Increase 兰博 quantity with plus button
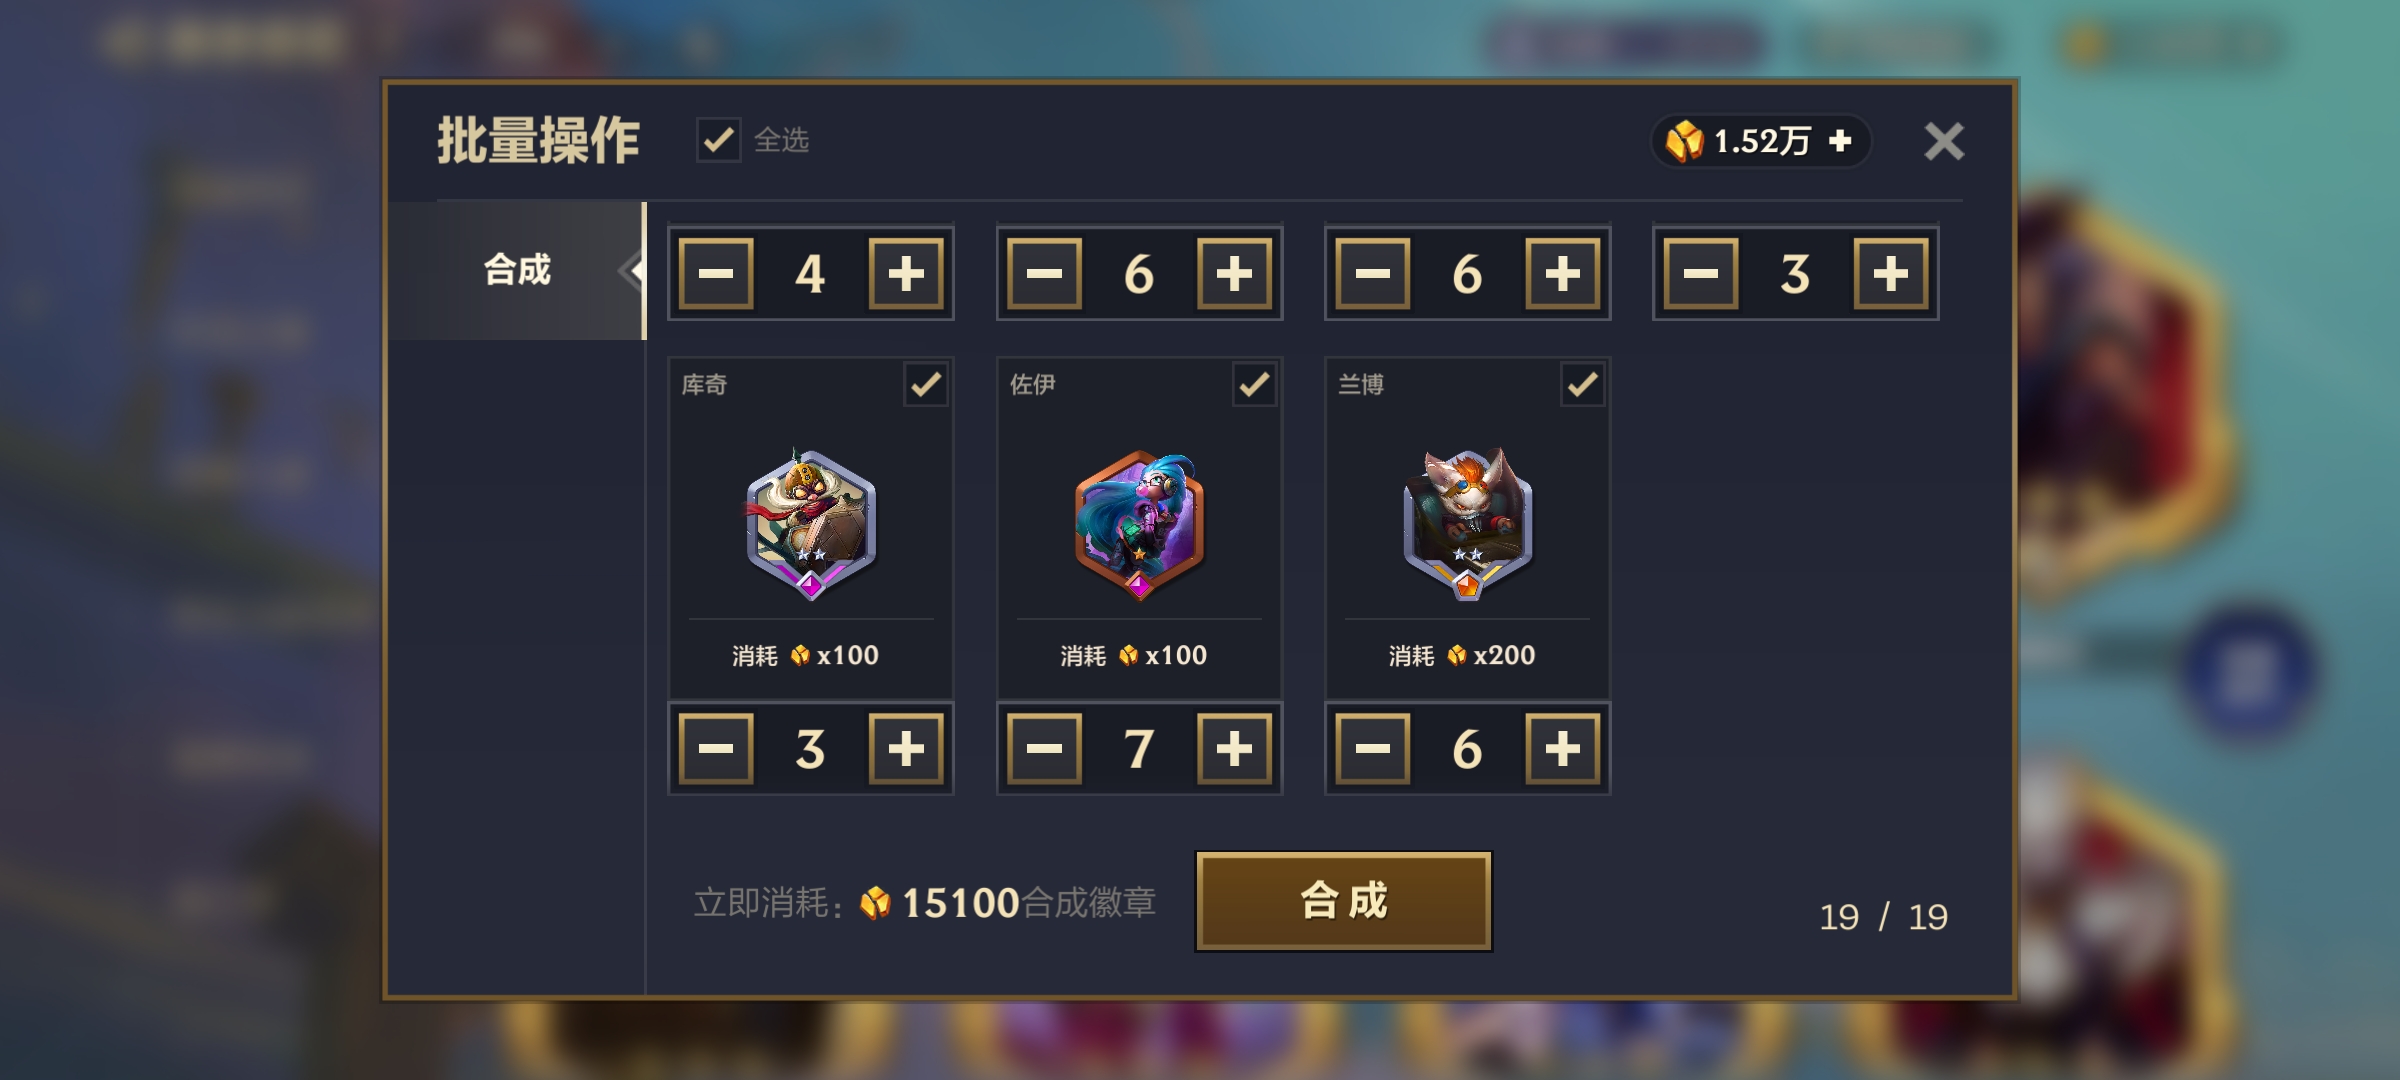The image size is (2400, 1080). (1562, 748)
